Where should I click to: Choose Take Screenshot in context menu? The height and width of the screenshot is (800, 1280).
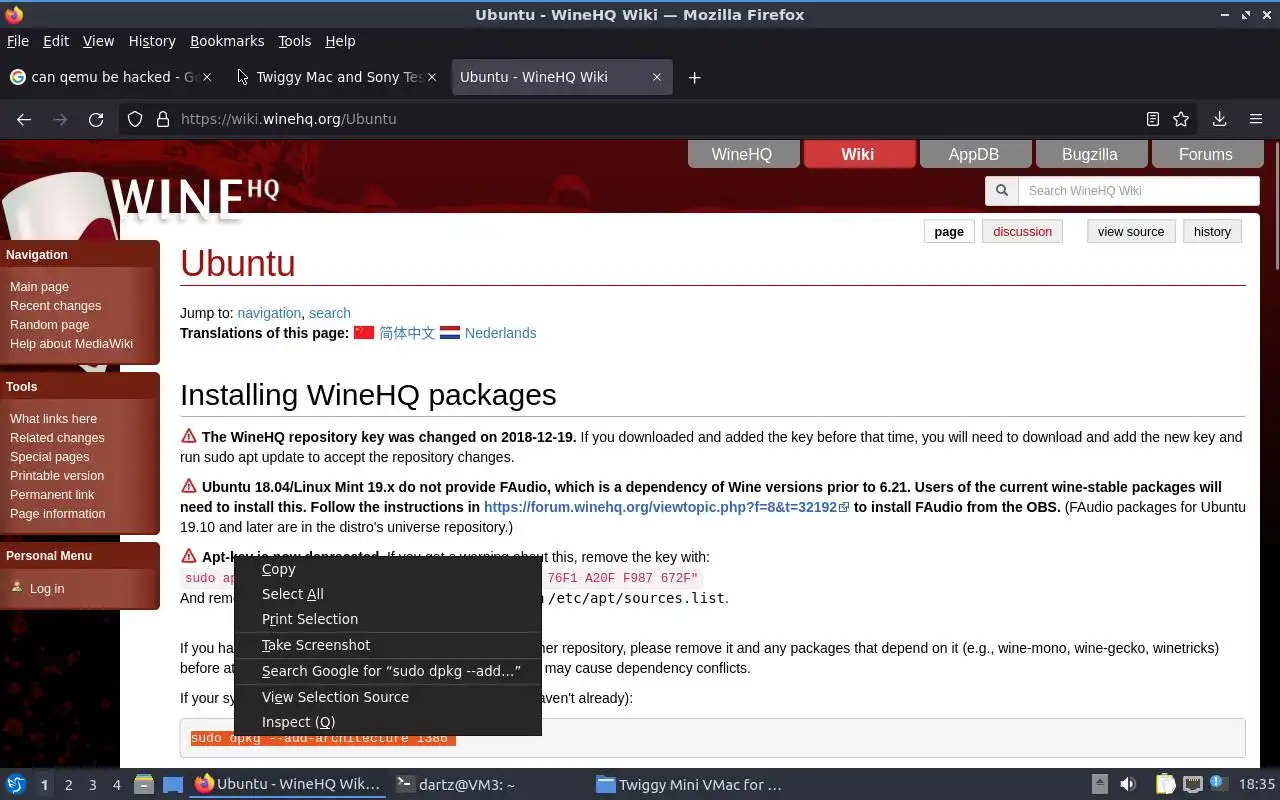[x=388, y=645]
